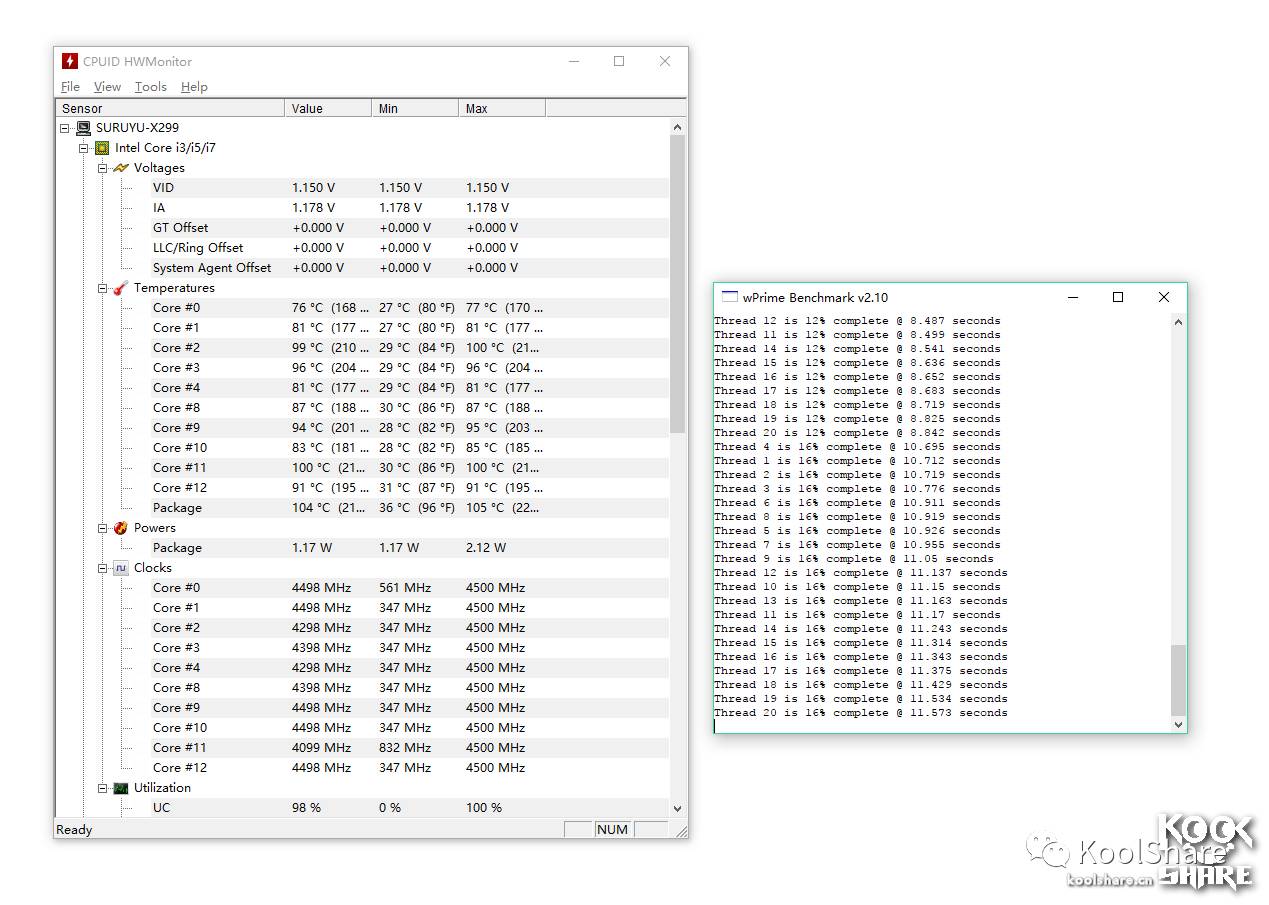This screenshot has height=905, width=1269.
Task: Click the 'Thread 20 is 16% complete' line
Action: (x=861, y=713)
